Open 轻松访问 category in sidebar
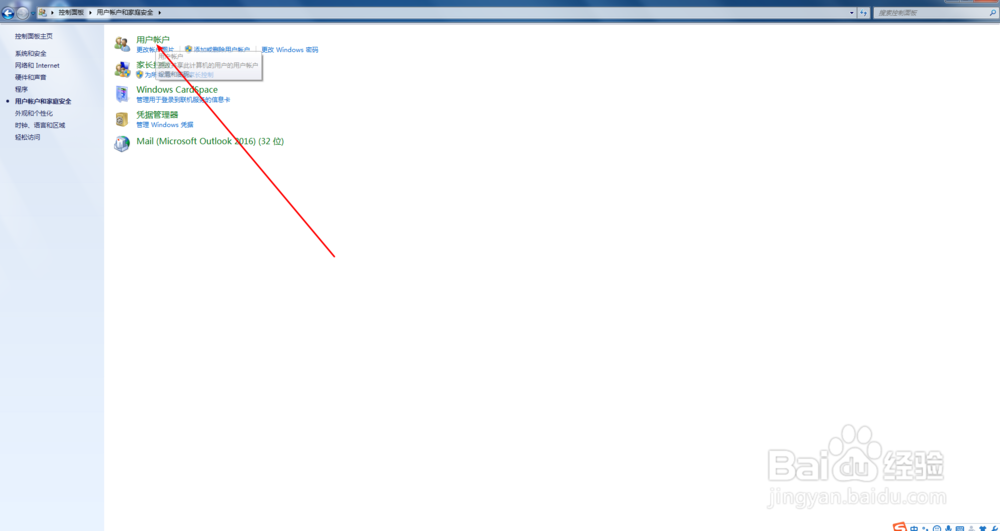 27,137
